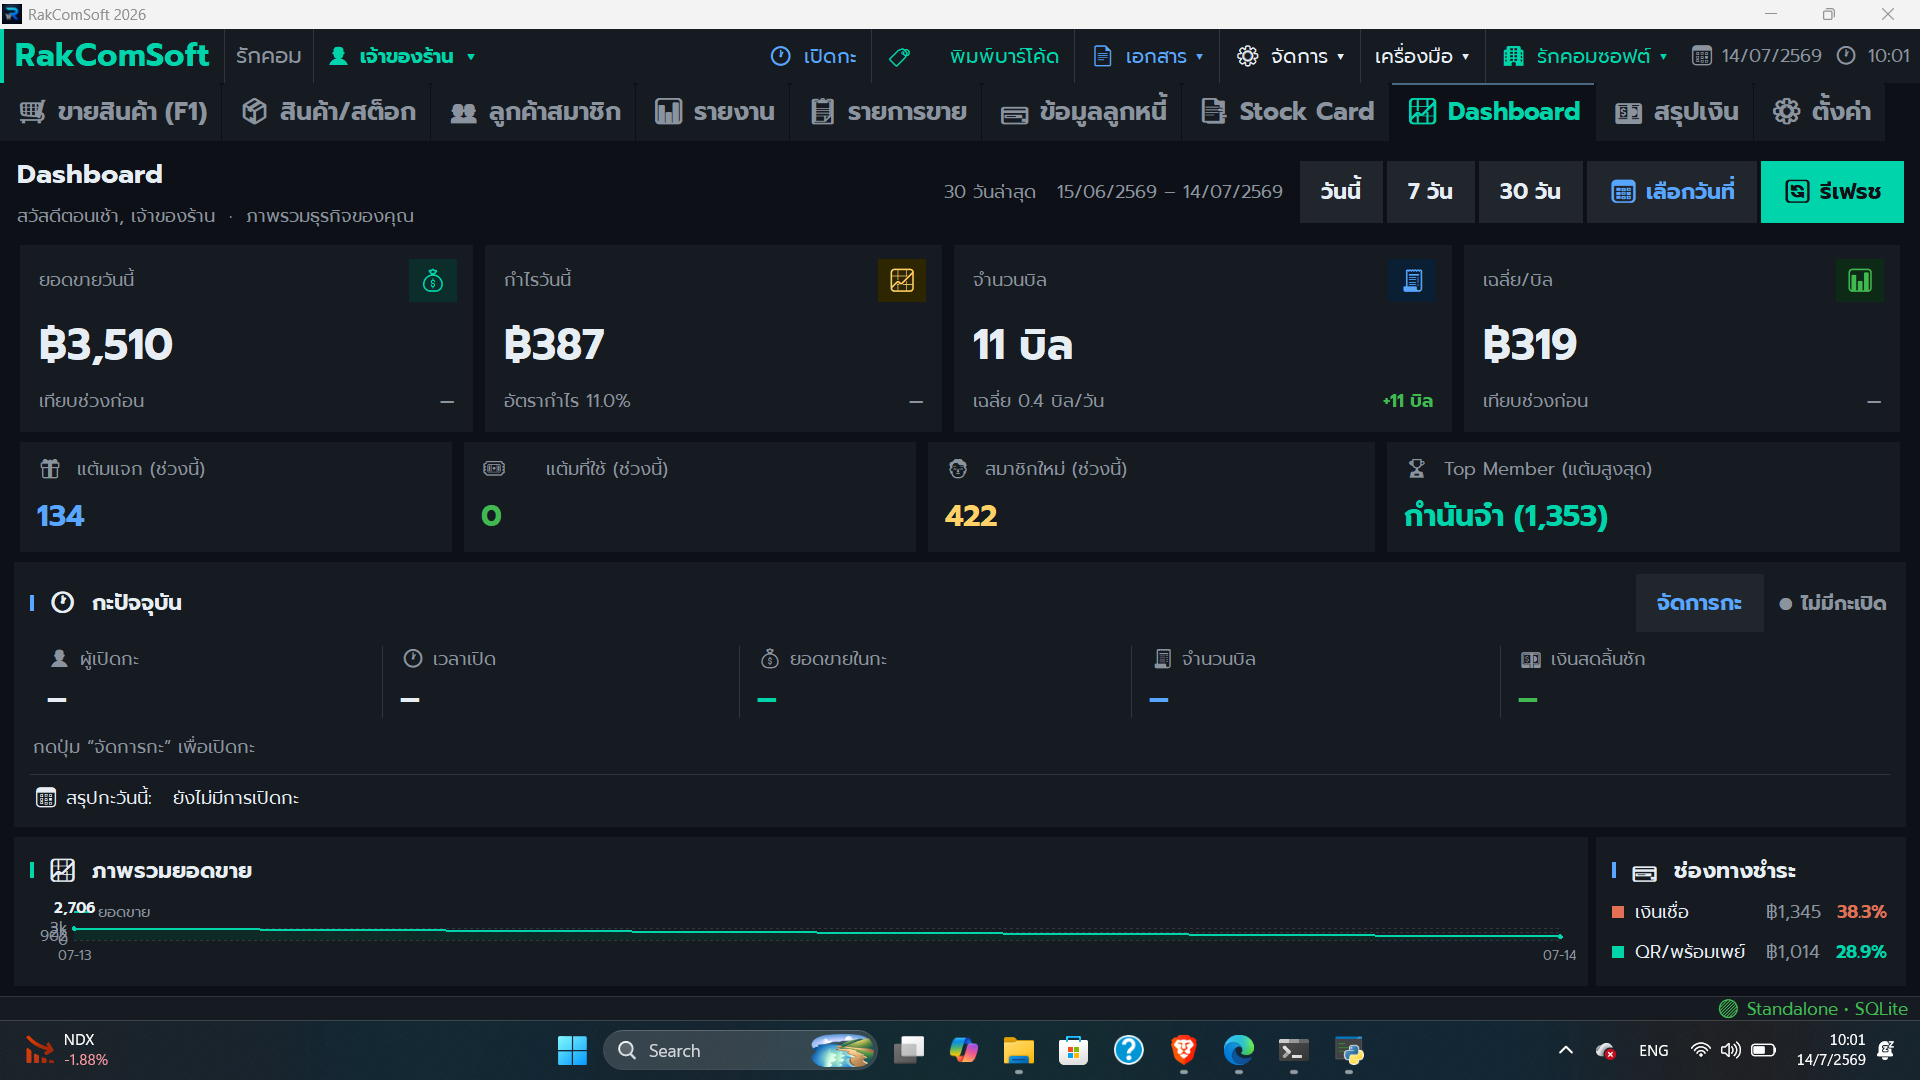Click the cash icon beside เงินสดลิ้นชัก
This screenshot has width=1920, height=1080.
1530,660
